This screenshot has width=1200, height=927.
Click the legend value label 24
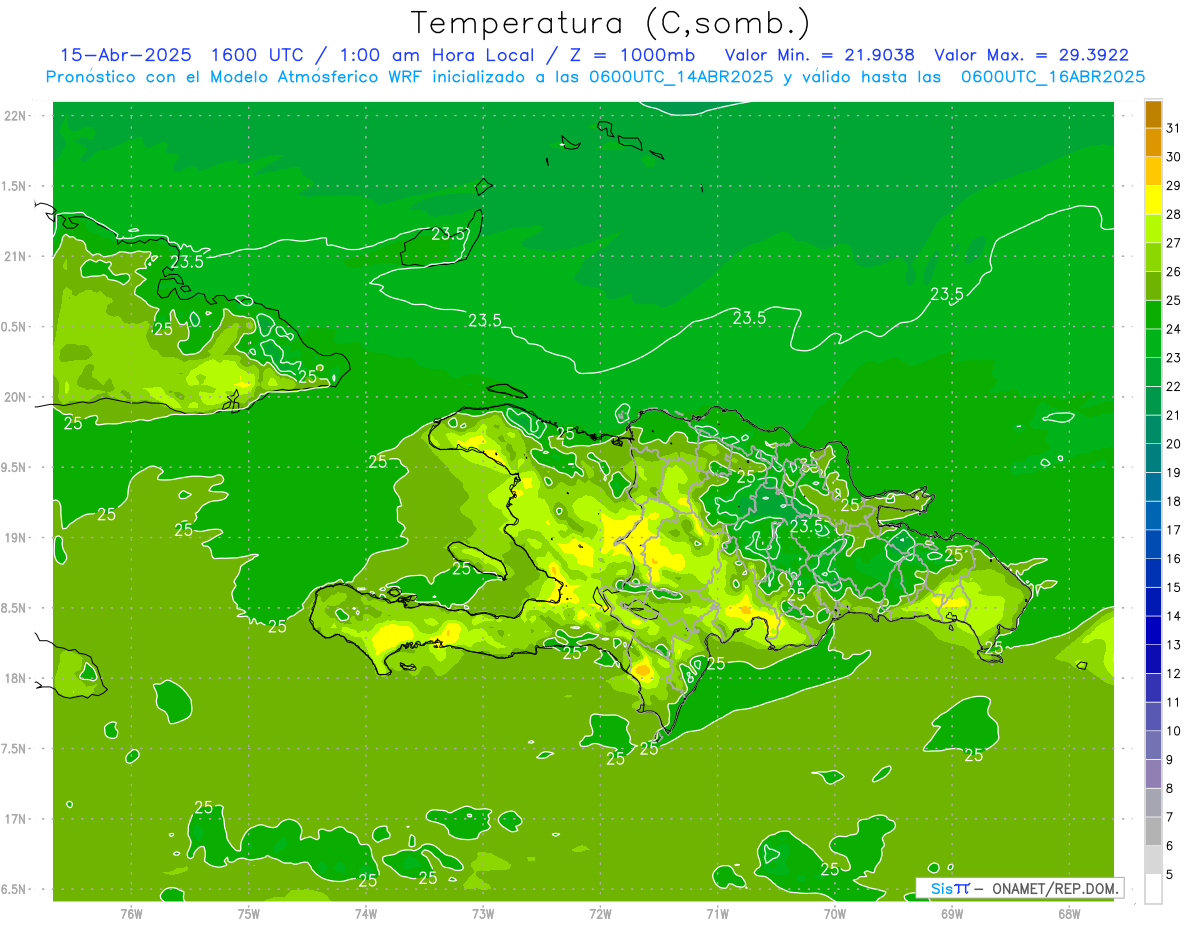1173,329
